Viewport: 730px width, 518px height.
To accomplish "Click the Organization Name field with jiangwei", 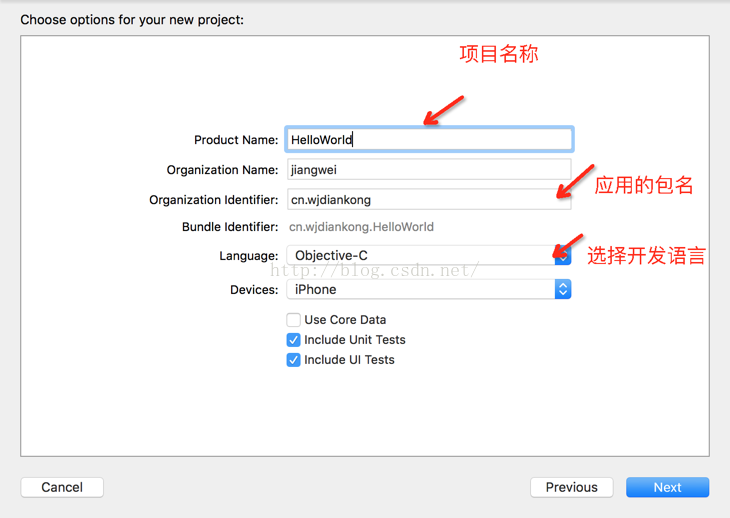I will (429, 169).
